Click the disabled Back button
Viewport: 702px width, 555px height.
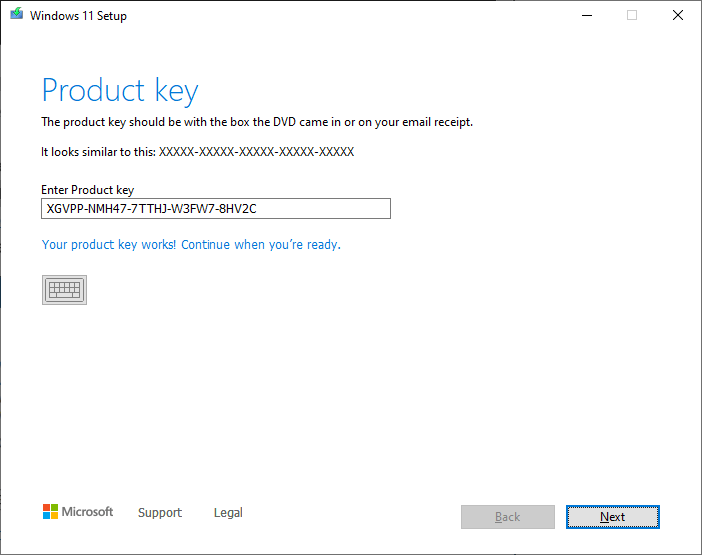(x=508, y=517)
